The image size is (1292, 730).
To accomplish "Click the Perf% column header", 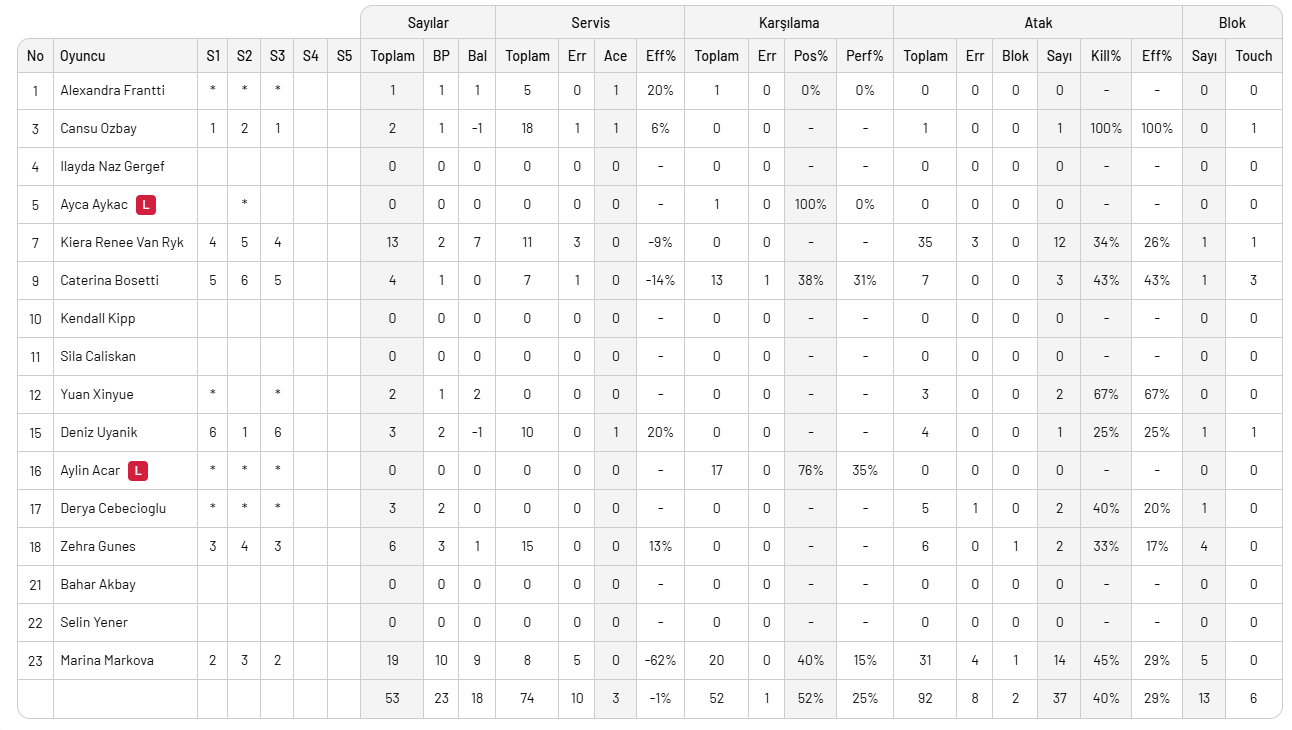I will (865, 56).
